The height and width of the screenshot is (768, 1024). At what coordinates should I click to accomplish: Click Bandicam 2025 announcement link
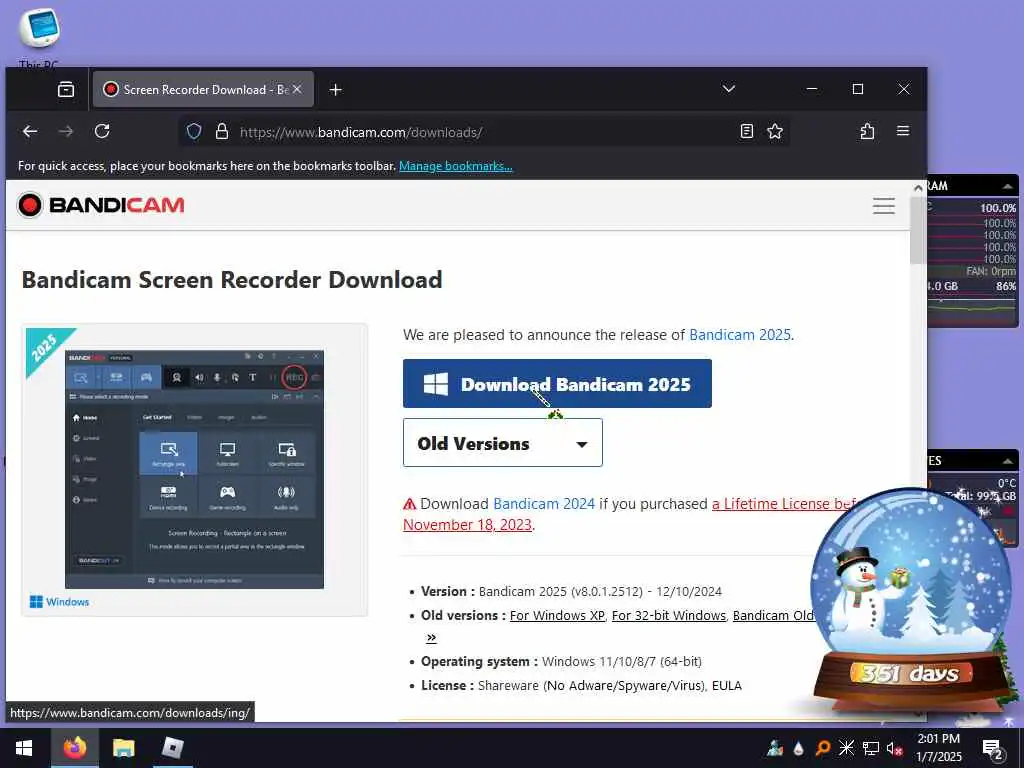tap(740, 335)
